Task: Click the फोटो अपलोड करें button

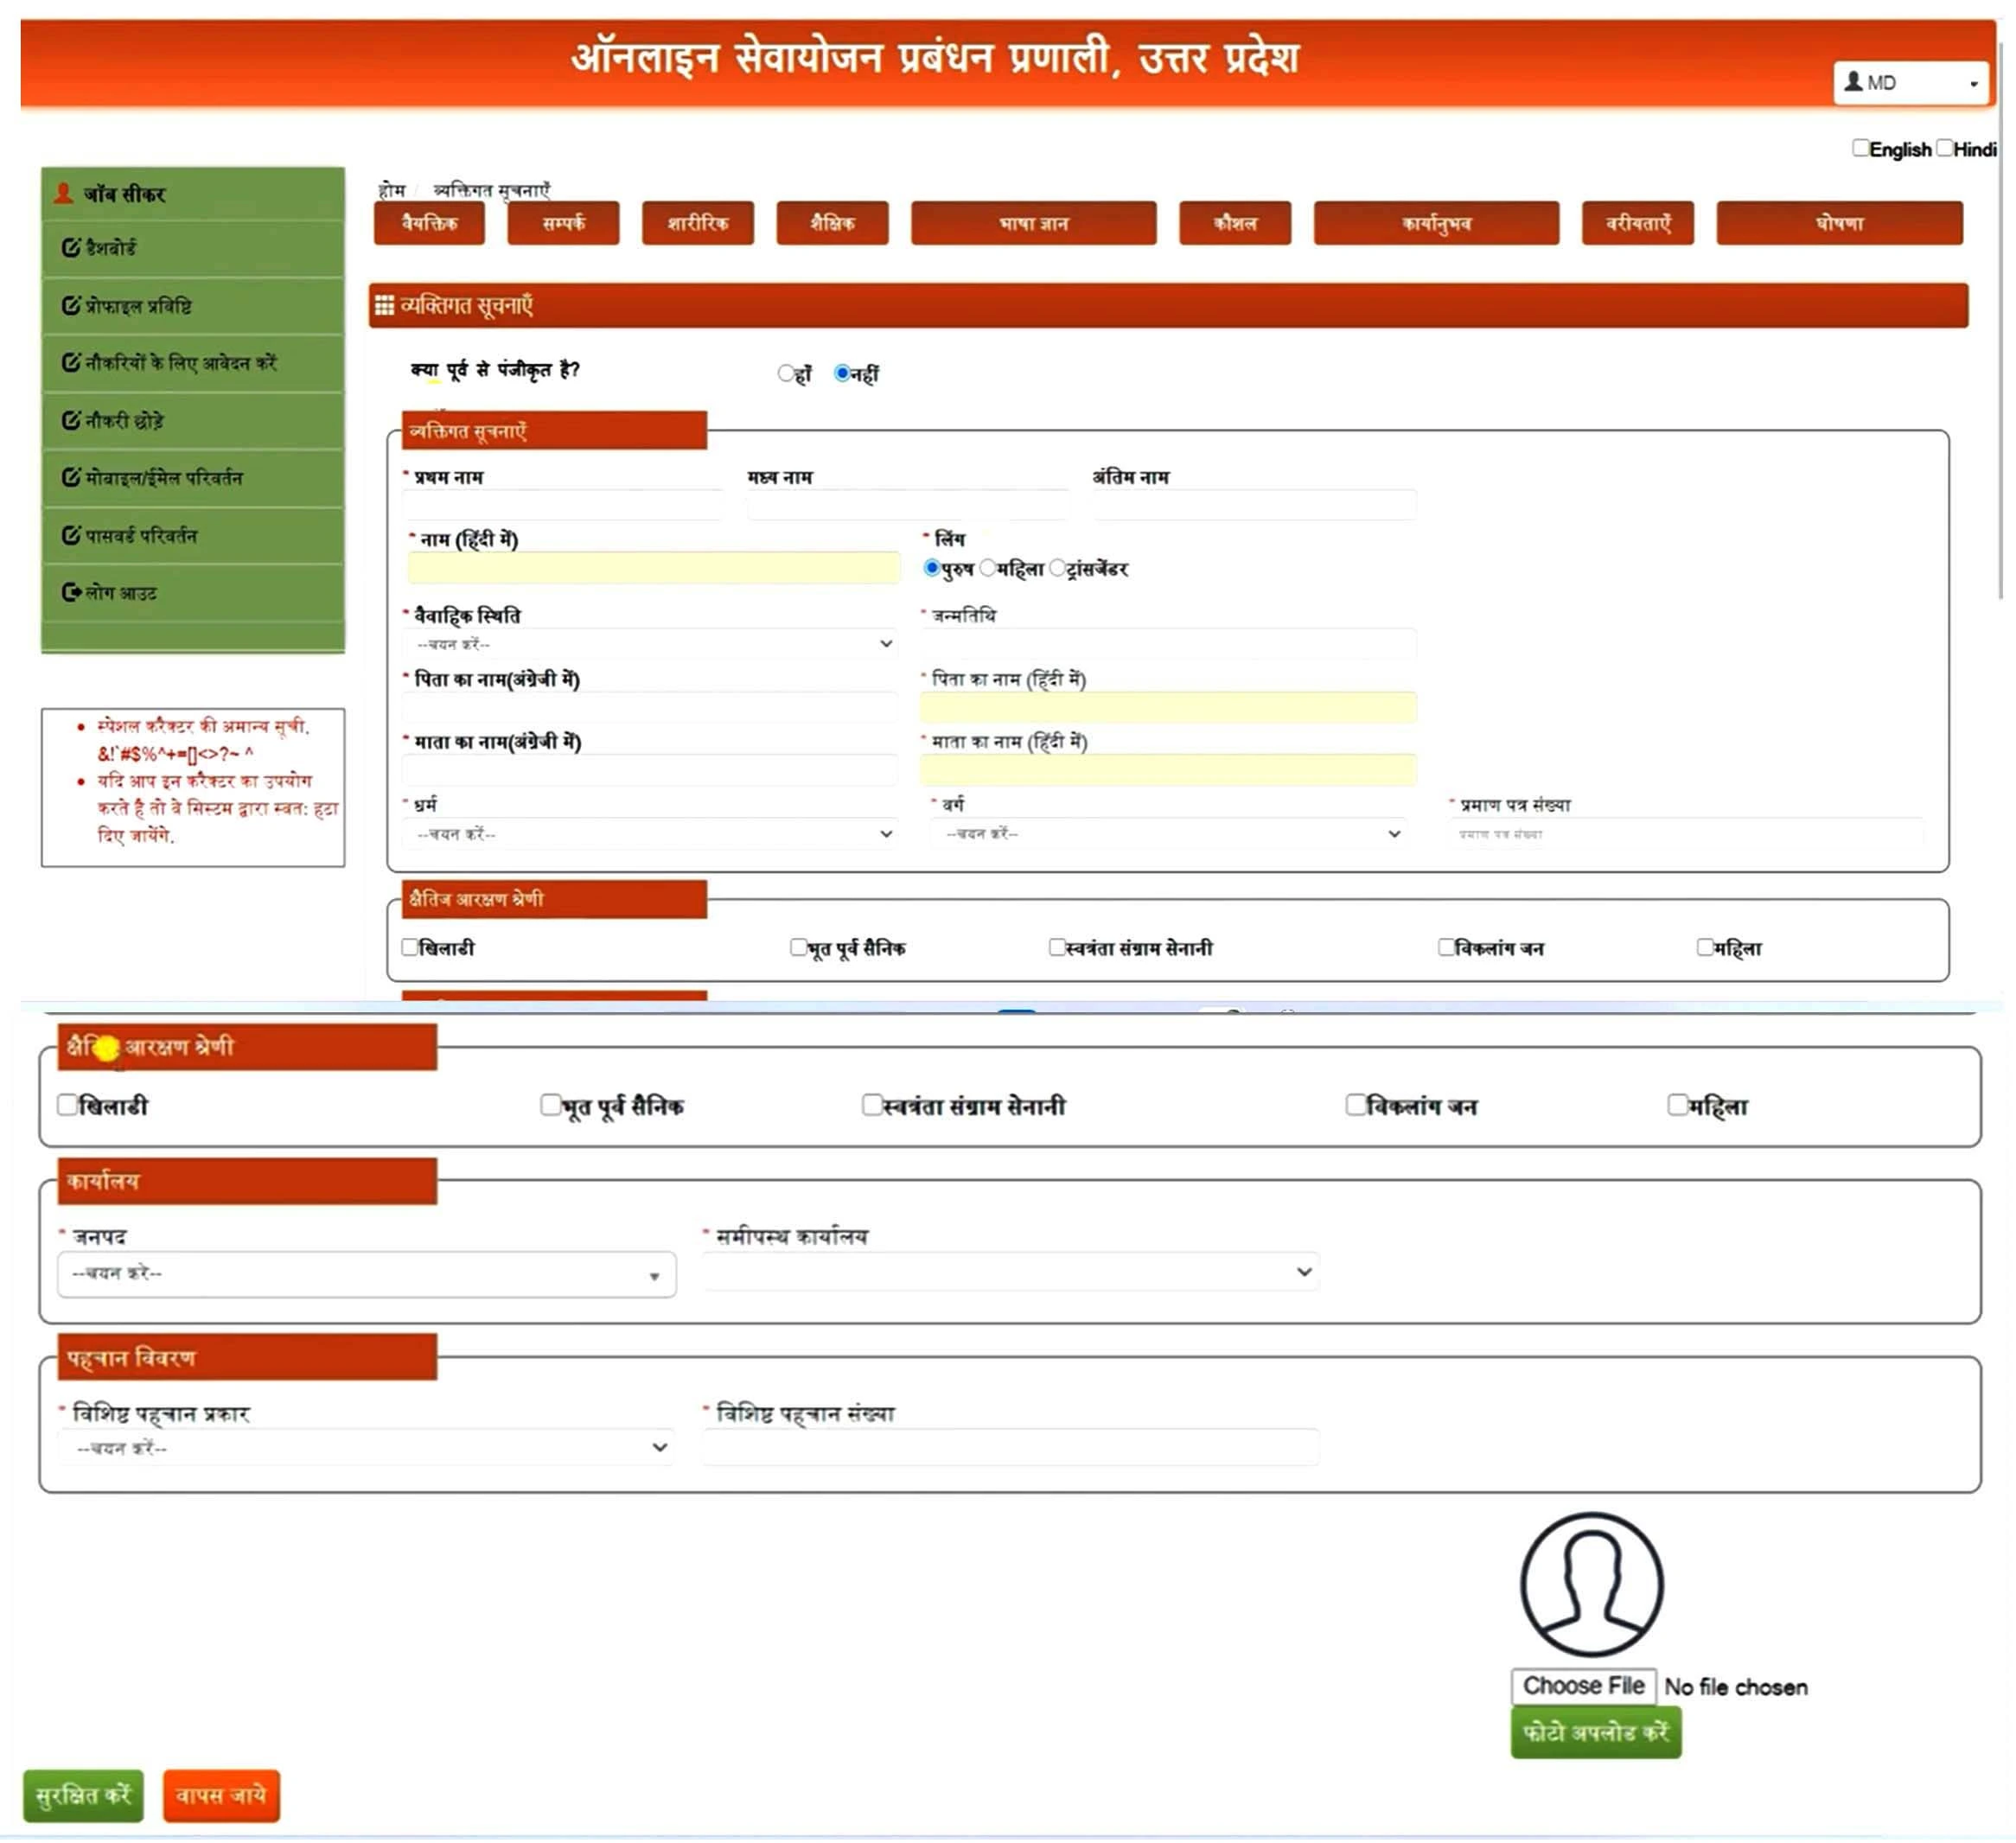Action: [1595, 1733]
